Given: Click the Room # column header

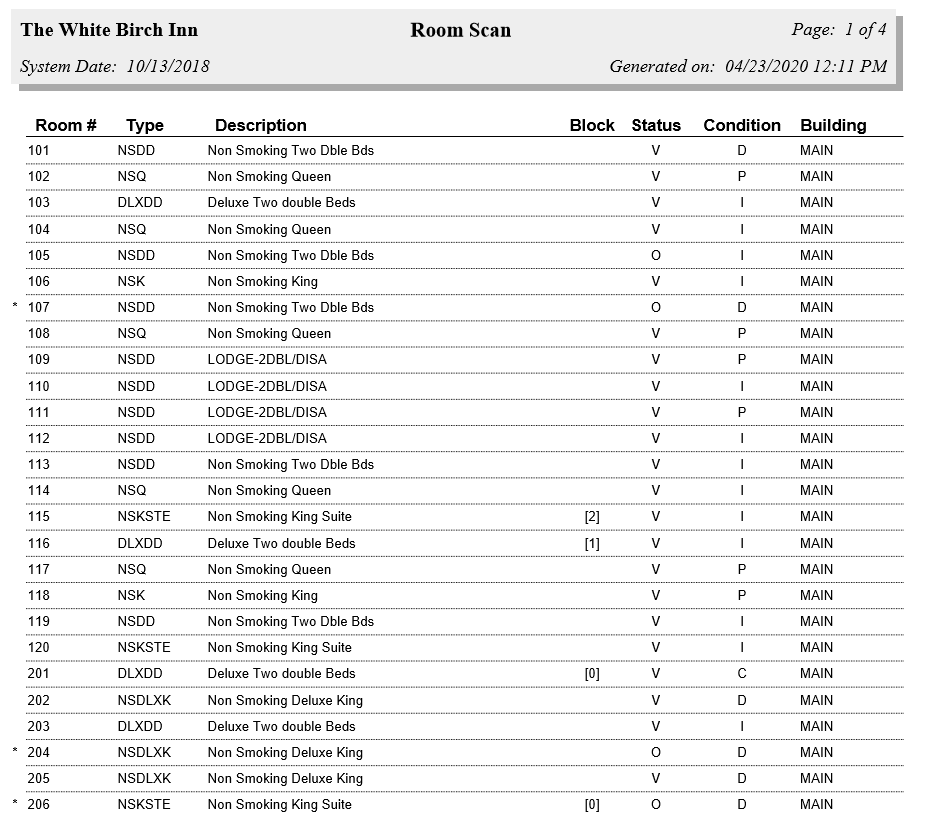Looking at the screenshot, I should coord(65,125).
